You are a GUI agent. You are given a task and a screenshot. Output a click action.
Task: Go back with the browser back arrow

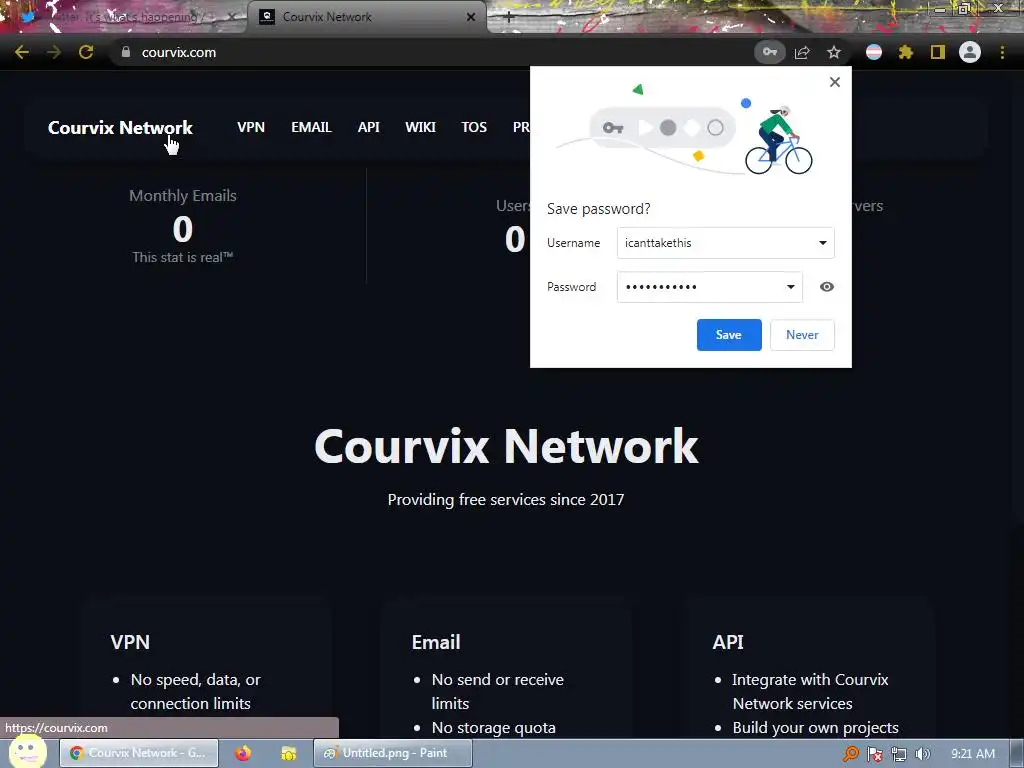(x=22, y=52)
